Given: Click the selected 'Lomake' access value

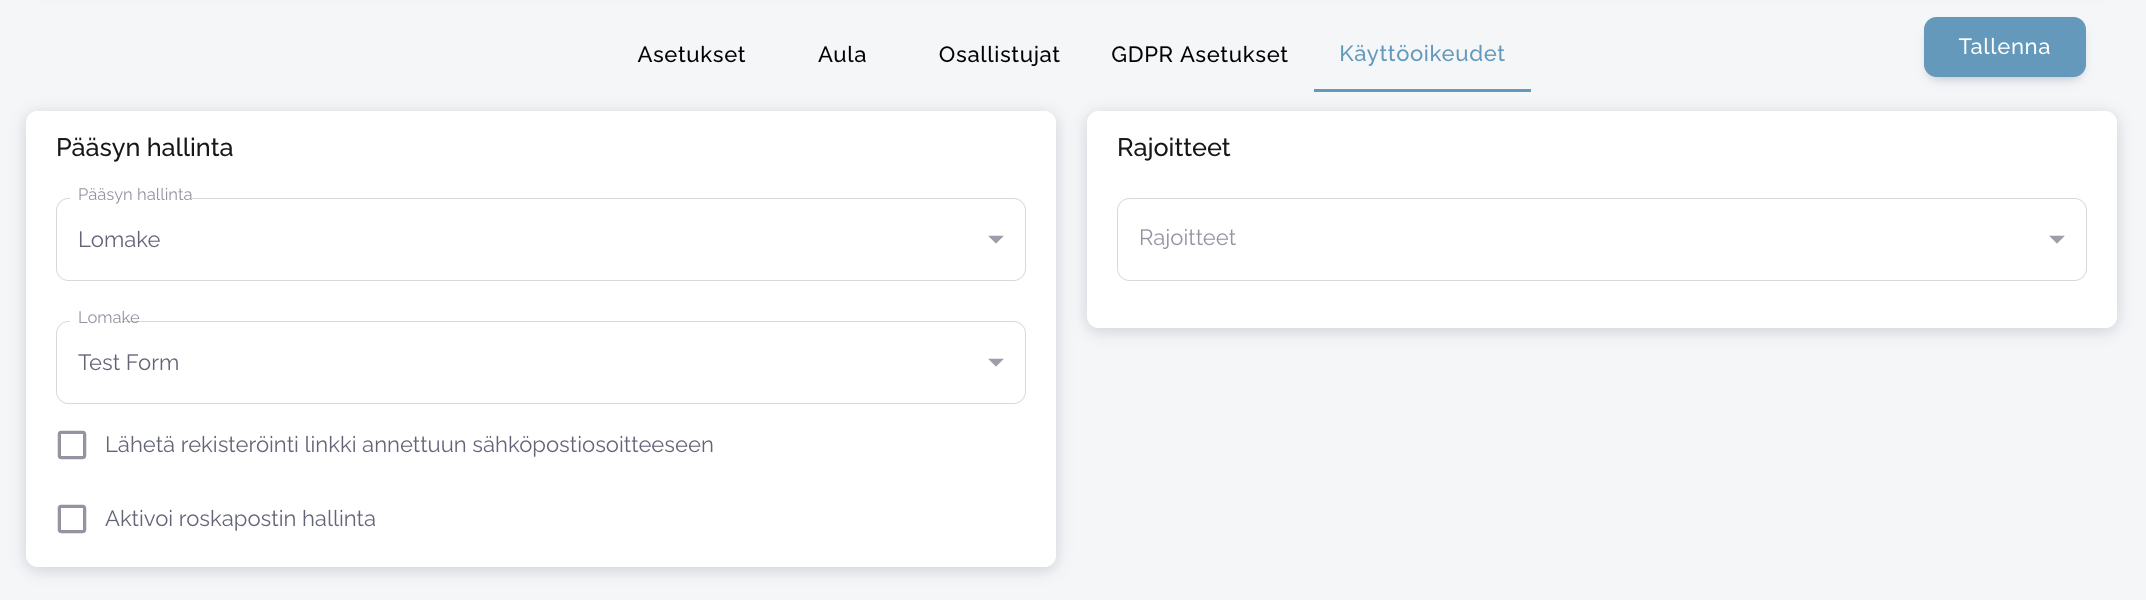Looking at the screenshot, I should pos(119,240).
